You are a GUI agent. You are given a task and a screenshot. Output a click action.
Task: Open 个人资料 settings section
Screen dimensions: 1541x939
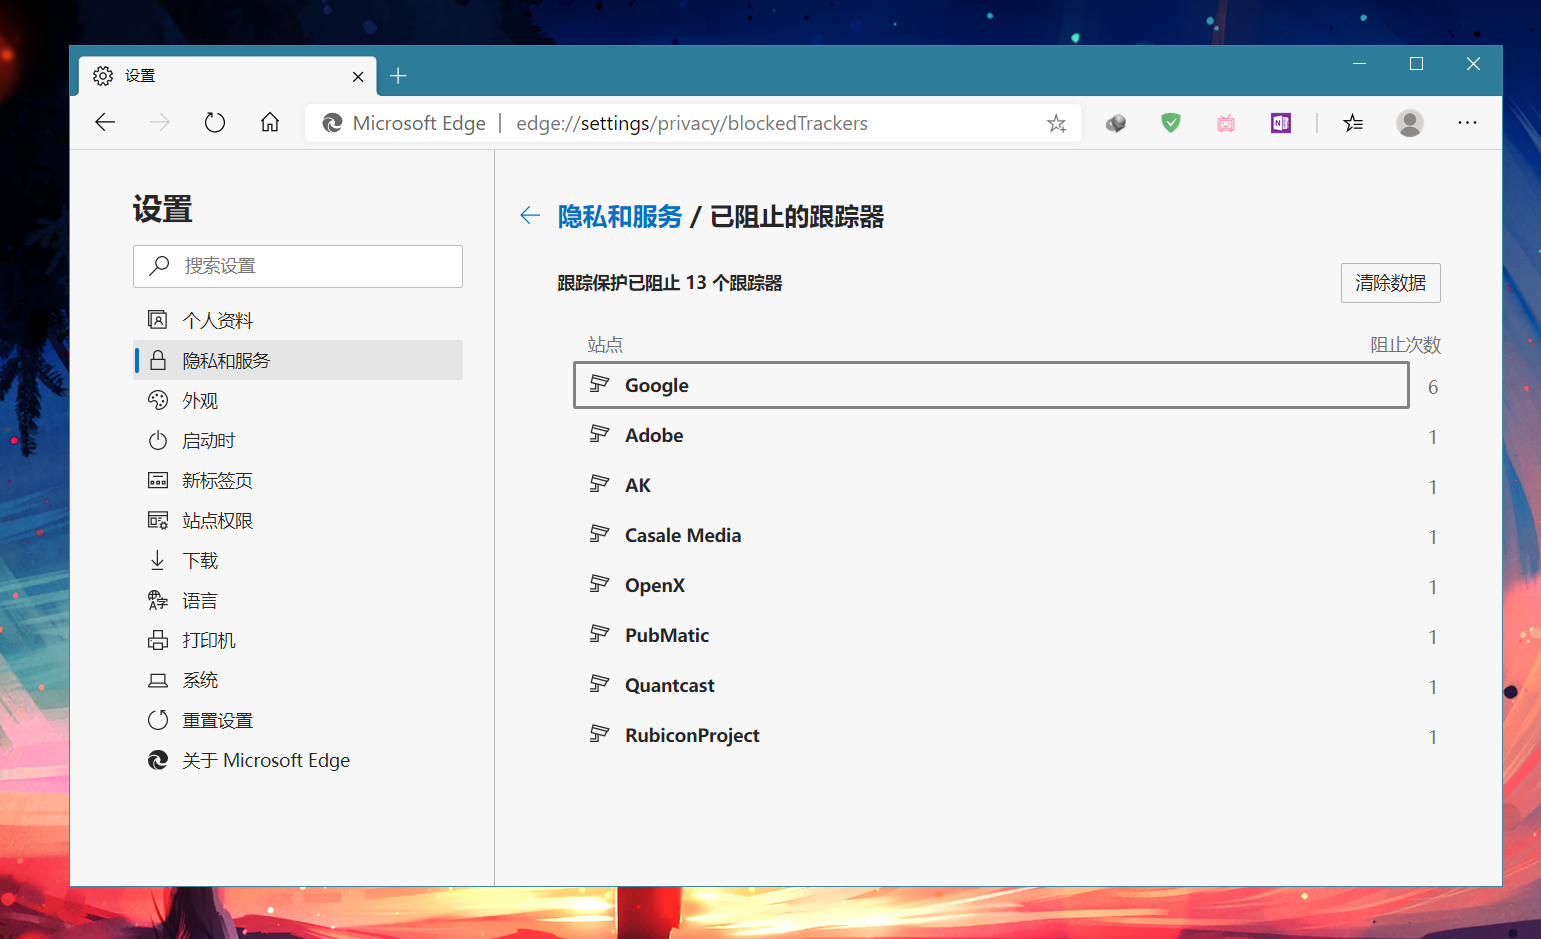298,320
